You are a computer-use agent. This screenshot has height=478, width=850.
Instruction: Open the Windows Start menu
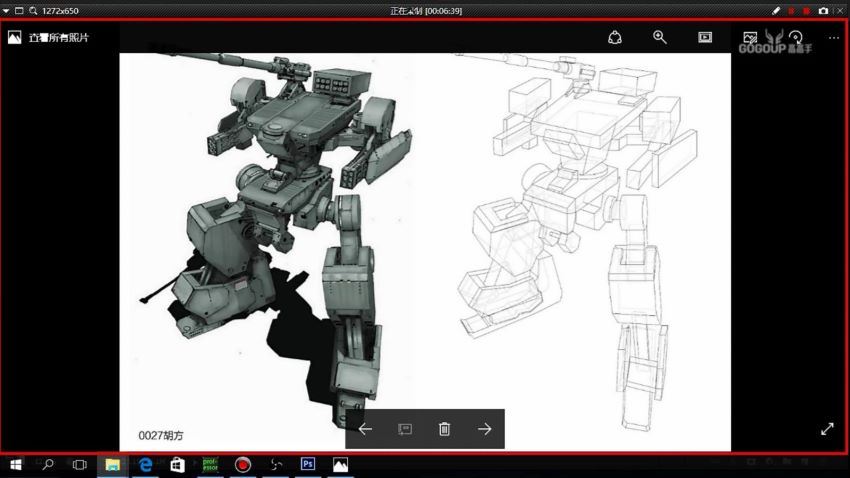pos(16,465)
